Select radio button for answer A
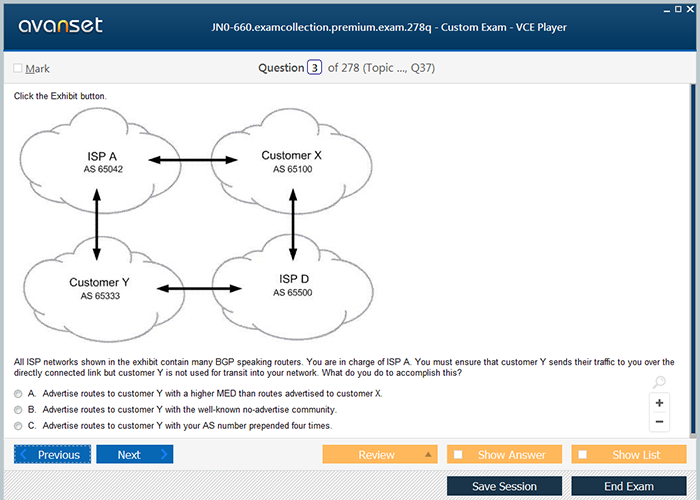 tap(18, 394)
